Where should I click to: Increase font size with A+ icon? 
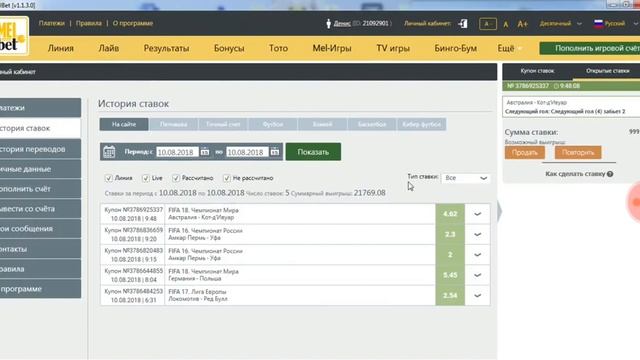coord(522,24)
